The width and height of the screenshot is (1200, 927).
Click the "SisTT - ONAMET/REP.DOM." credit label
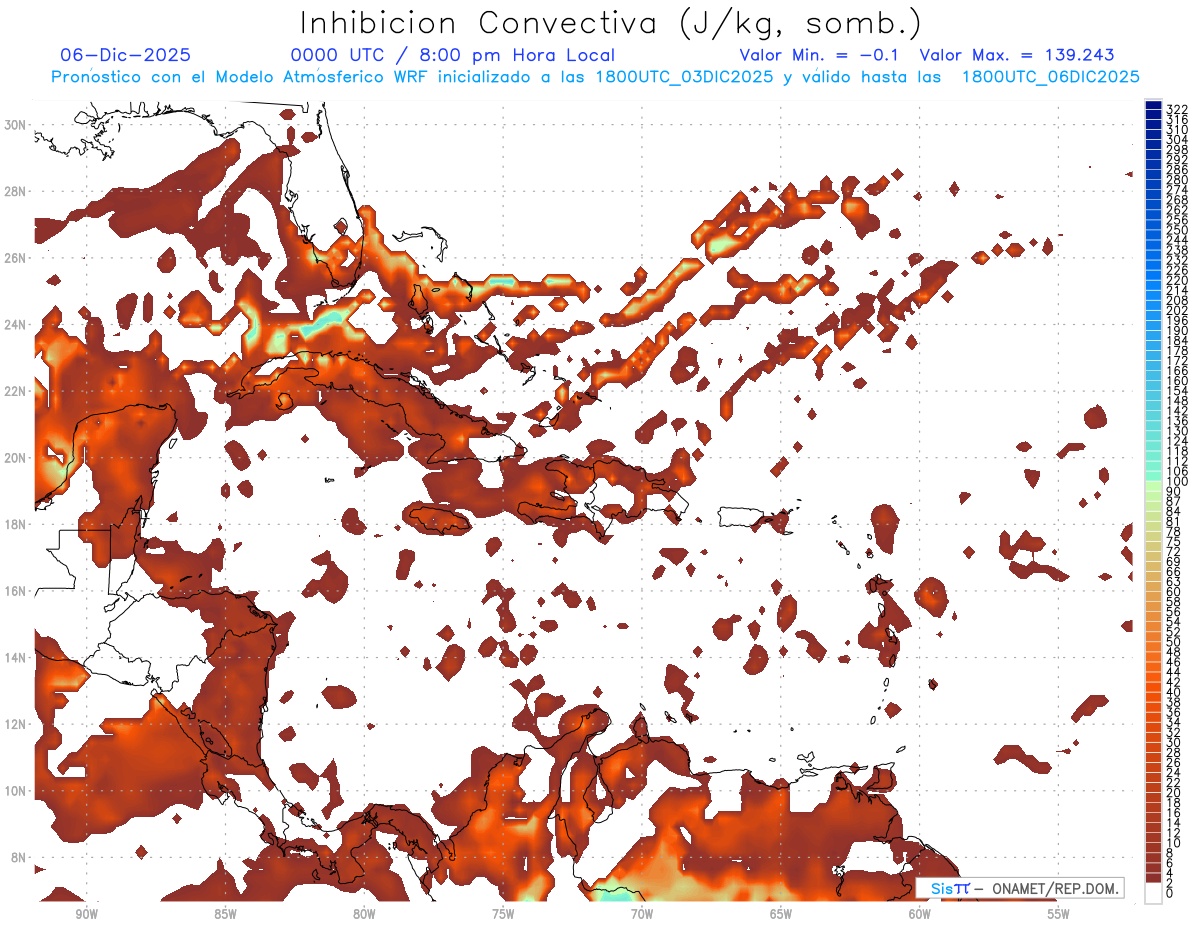tap(1021, 889)
